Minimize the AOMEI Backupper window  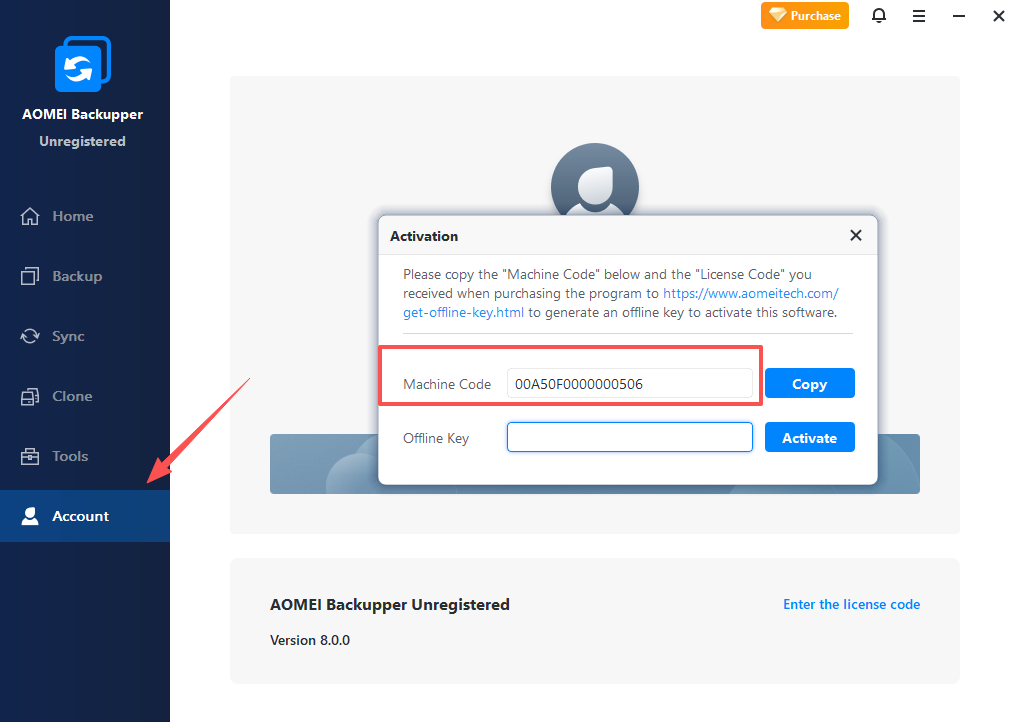point(959,16)
